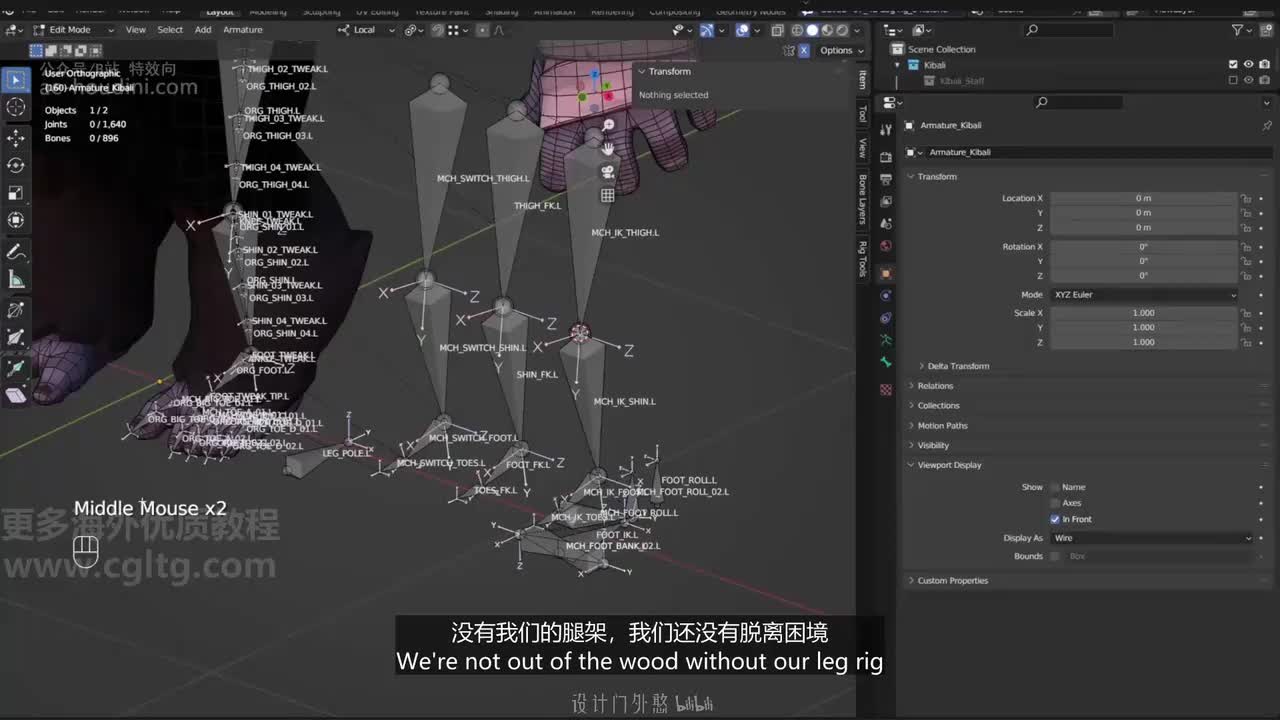The height and width of the screenshot is (720, 1280).
Task: Activate the Transform tool
Action: pyautogui.click(x=16, y=221)
